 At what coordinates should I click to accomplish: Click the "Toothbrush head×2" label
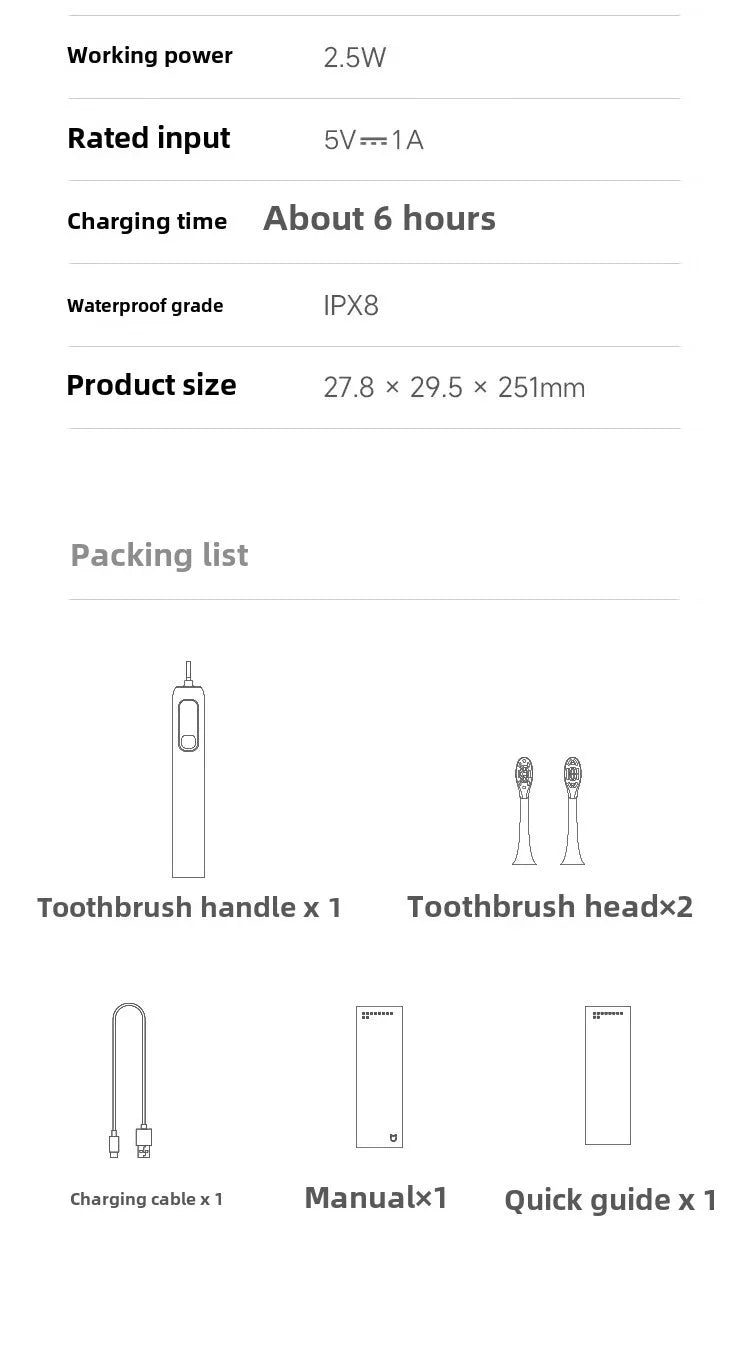(x=549, y=907)
